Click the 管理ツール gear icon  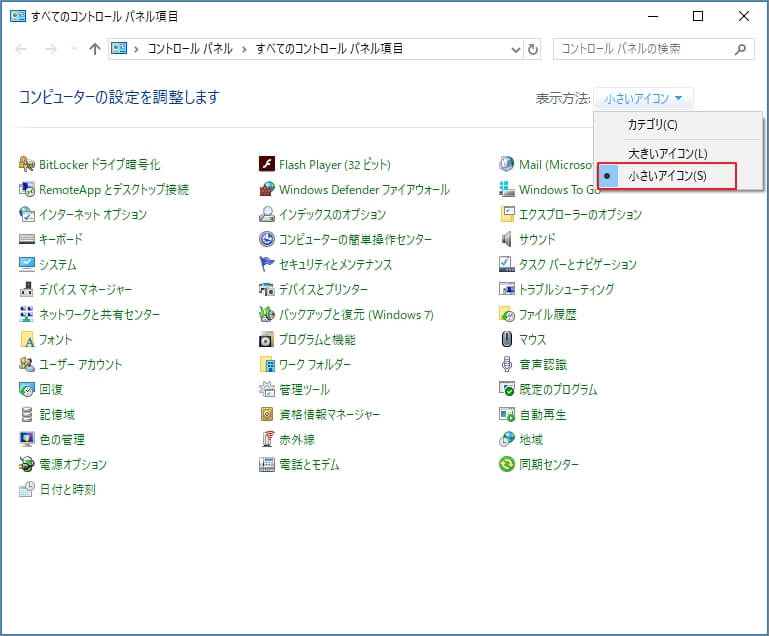pyautogui.click(x=267, y=389)
